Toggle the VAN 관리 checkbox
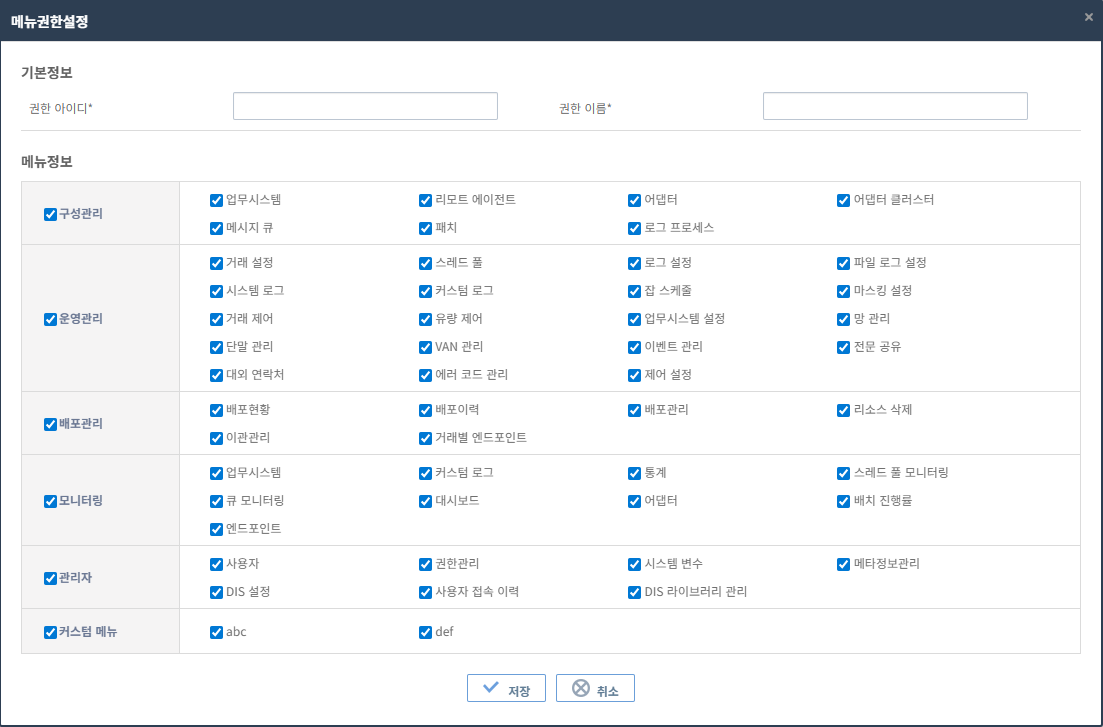The height and width of the screenshot is (727, 1103). 425,347
